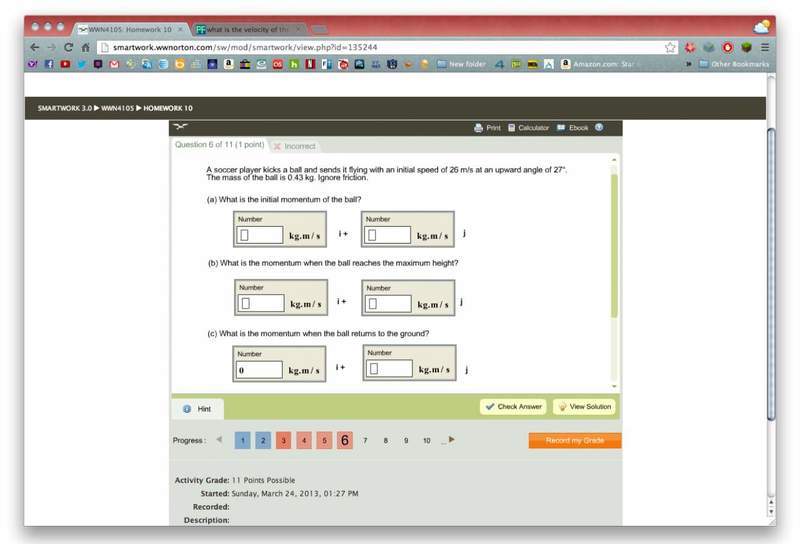800x544 pixels.
Task: Open the Calculator link
Action: (x=533, y=128)
